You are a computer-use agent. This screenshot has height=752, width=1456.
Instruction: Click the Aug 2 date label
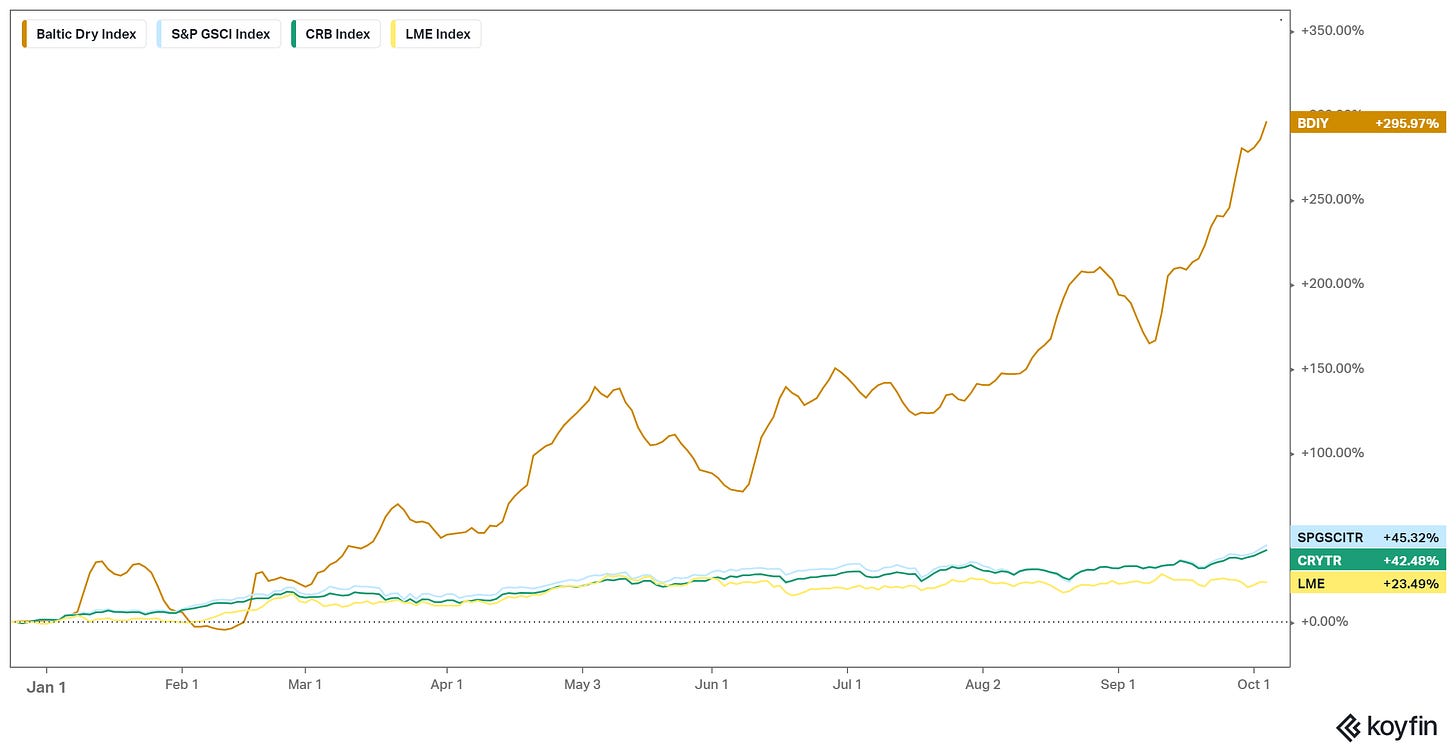click(983, 685)
